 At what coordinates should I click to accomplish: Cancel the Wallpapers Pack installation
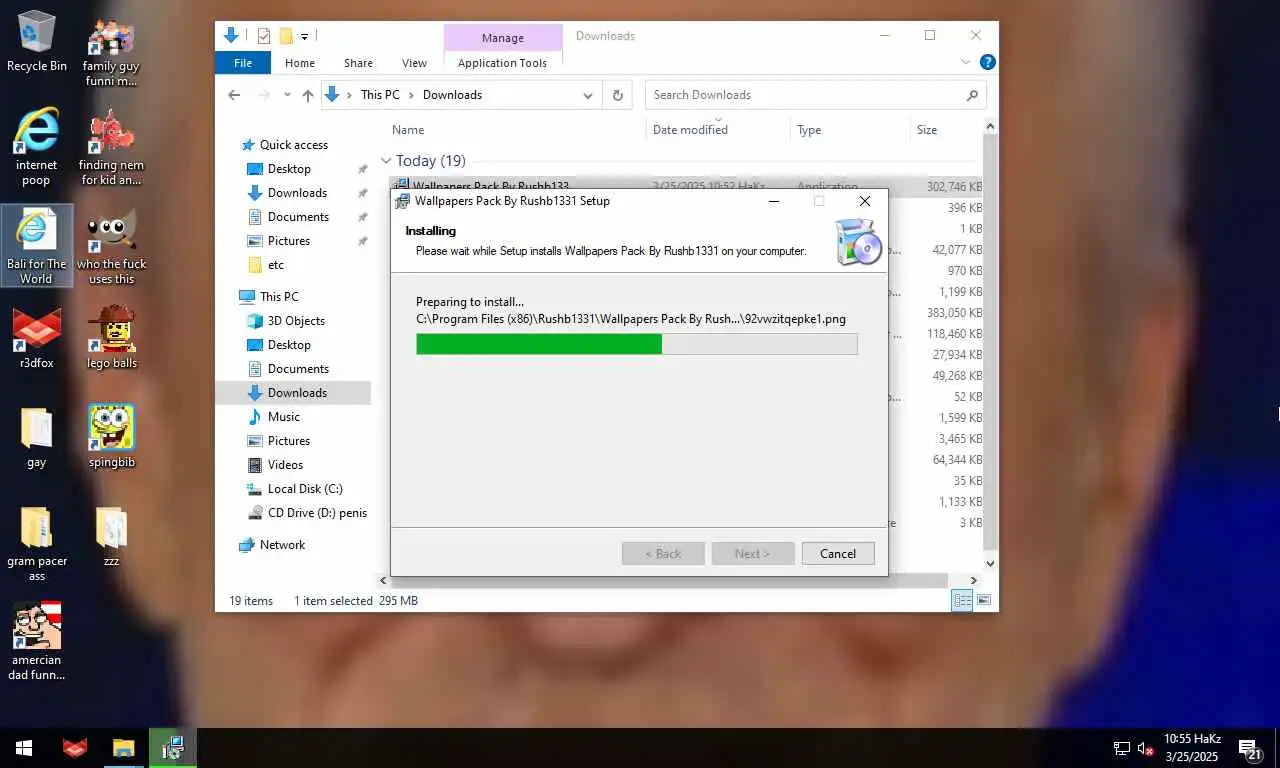[x=838, y=553]
